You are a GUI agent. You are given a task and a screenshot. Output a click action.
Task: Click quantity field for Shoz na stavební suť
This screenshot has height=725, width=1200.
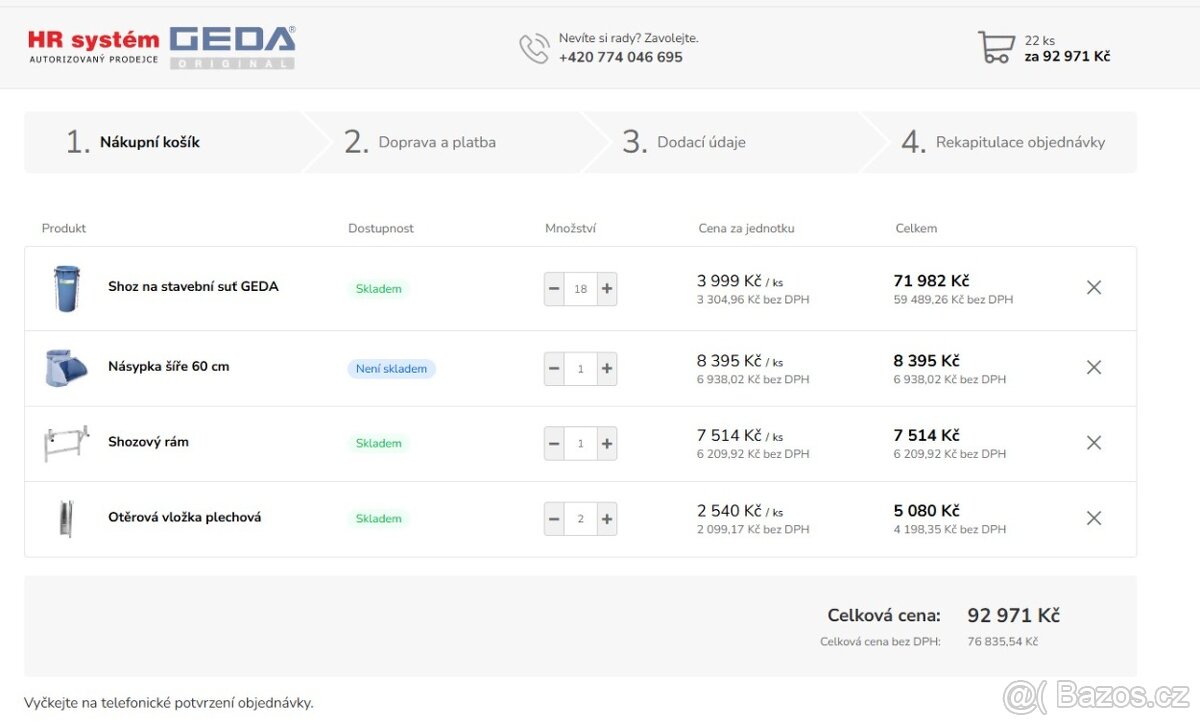[x=581, y=289]
